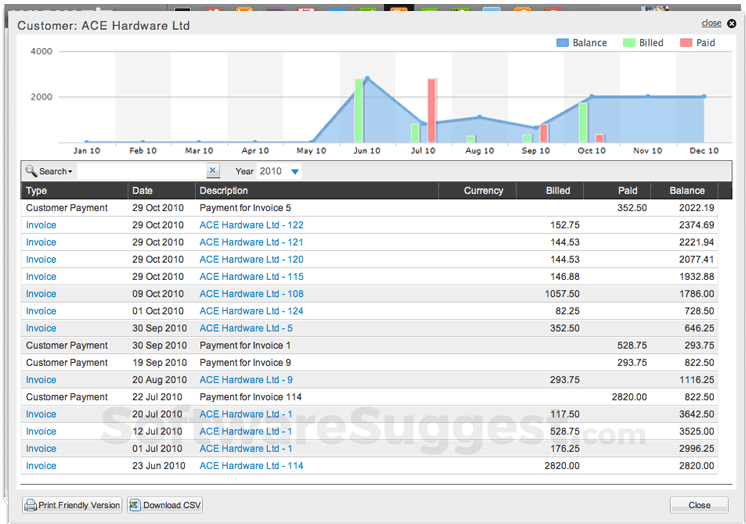This screenshot has width=746, height=524.
Task: Select 'Payment for Invoice 5' text
Action: 245,208
